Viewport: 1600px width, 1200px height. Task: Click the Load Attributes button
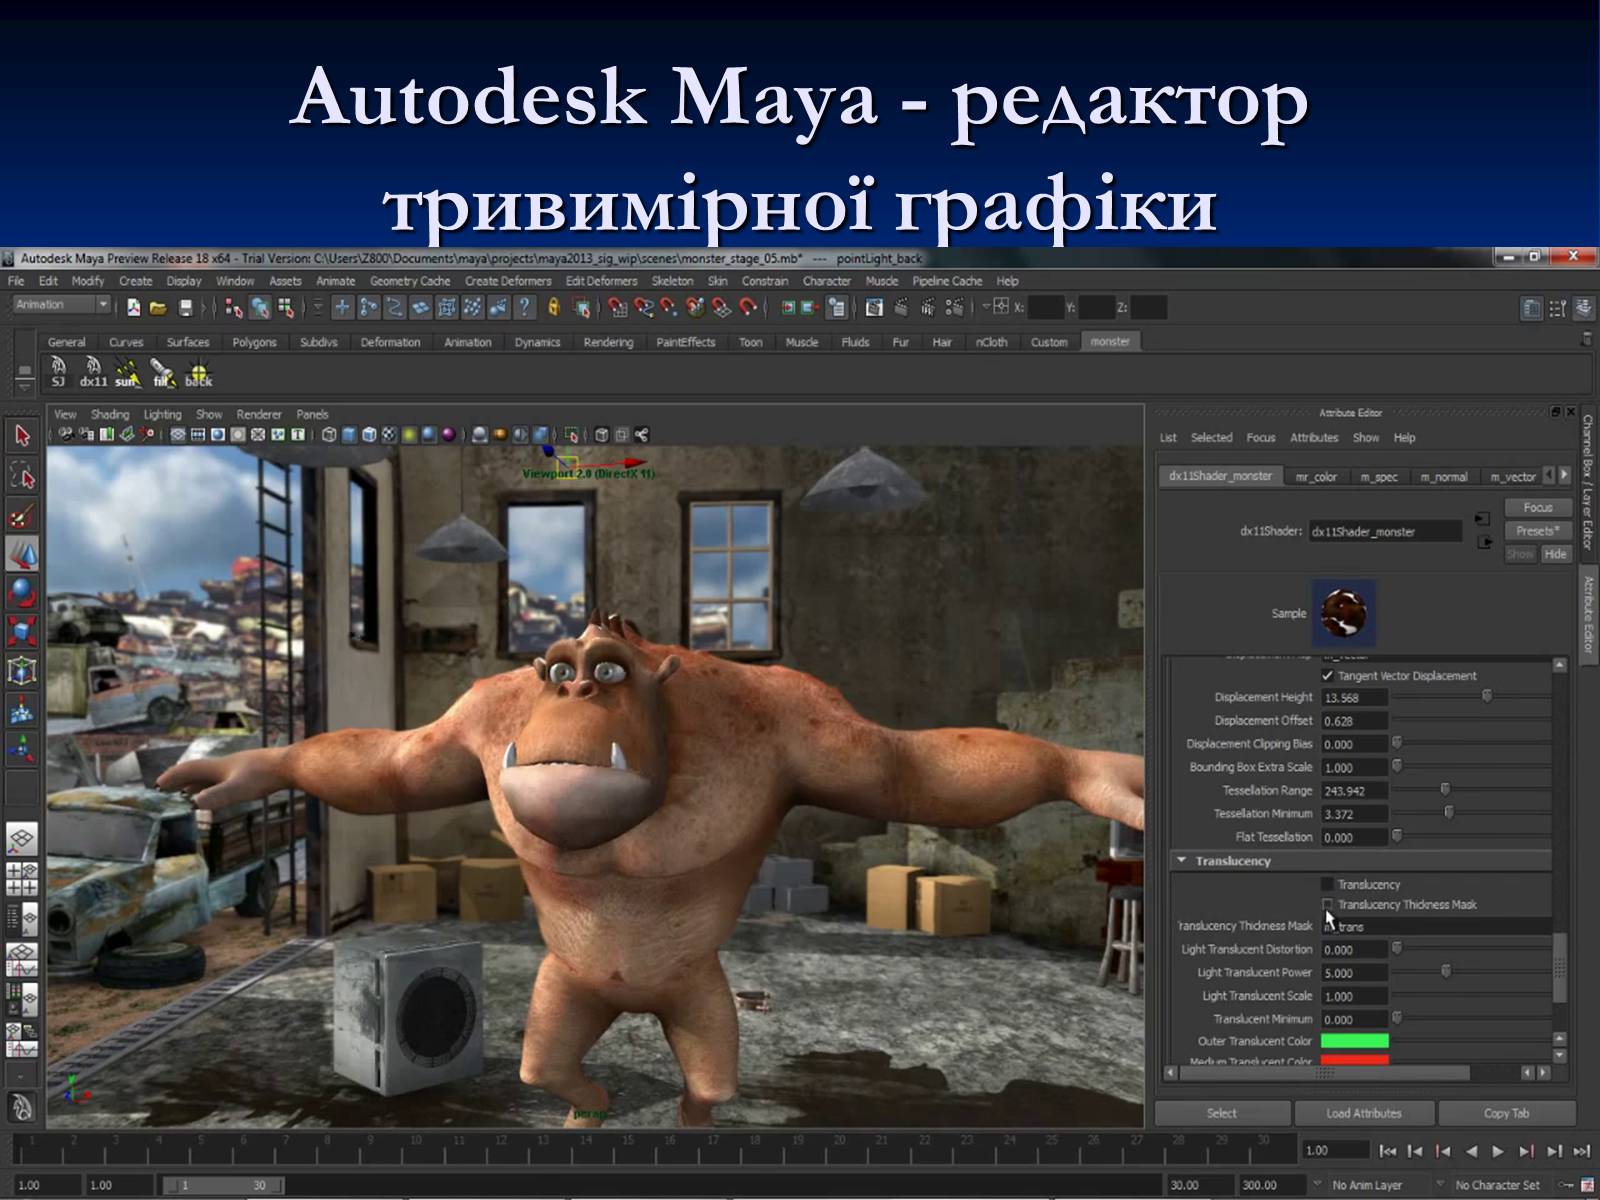[x=1364, y=1113]
